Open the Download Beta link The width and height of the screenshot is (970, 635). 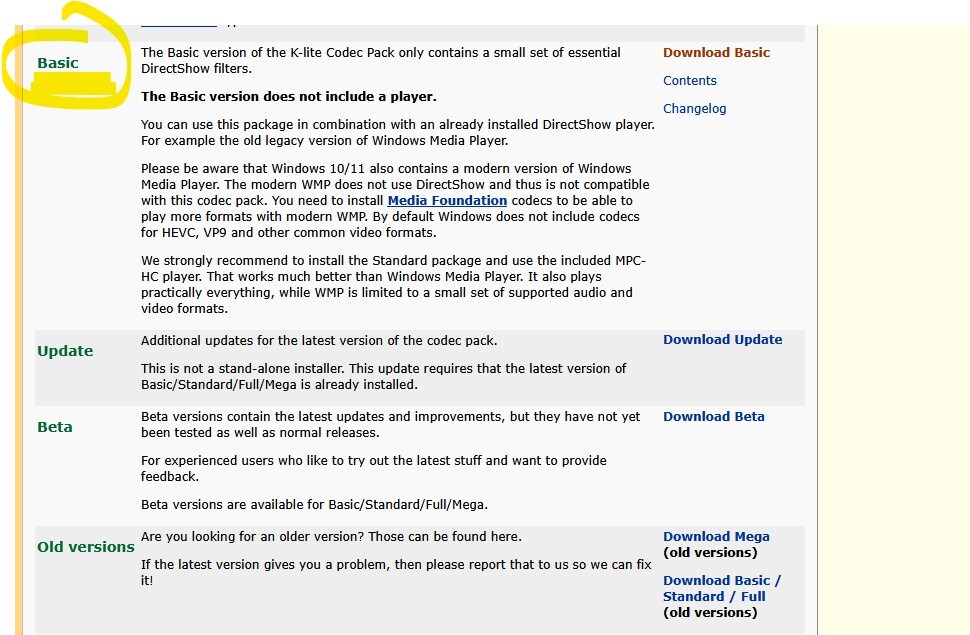[x=713, y=417]
